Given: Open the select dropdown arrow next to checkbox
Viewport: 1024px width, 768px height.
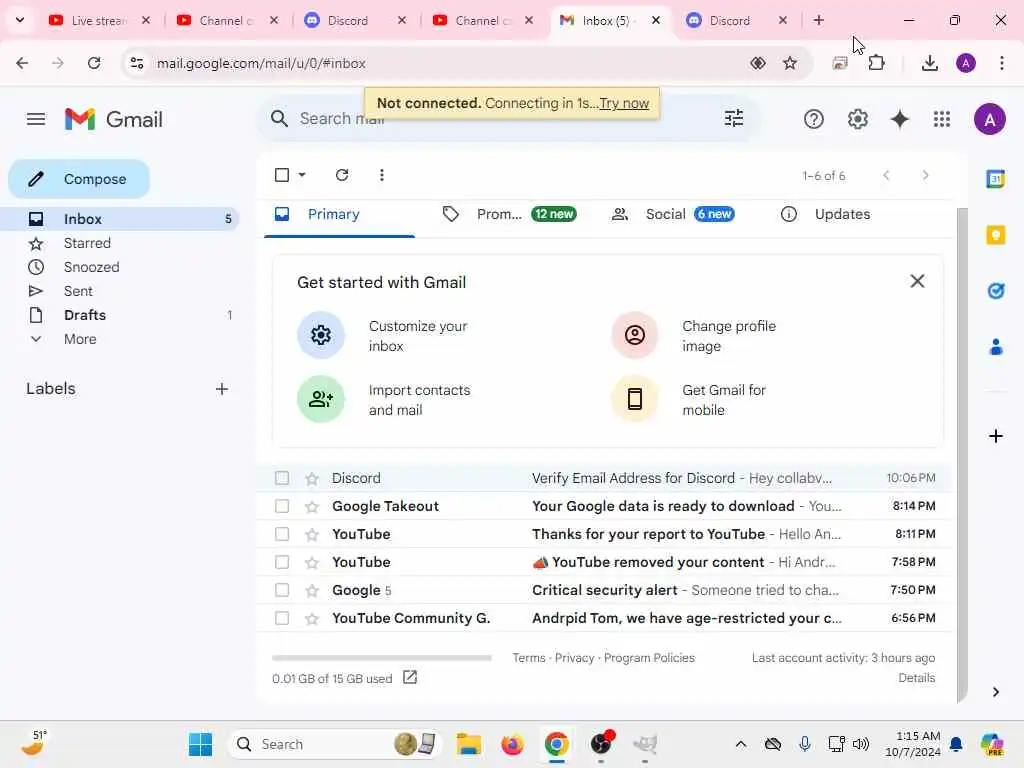Looking at the screenshot, I should point(302,174).
